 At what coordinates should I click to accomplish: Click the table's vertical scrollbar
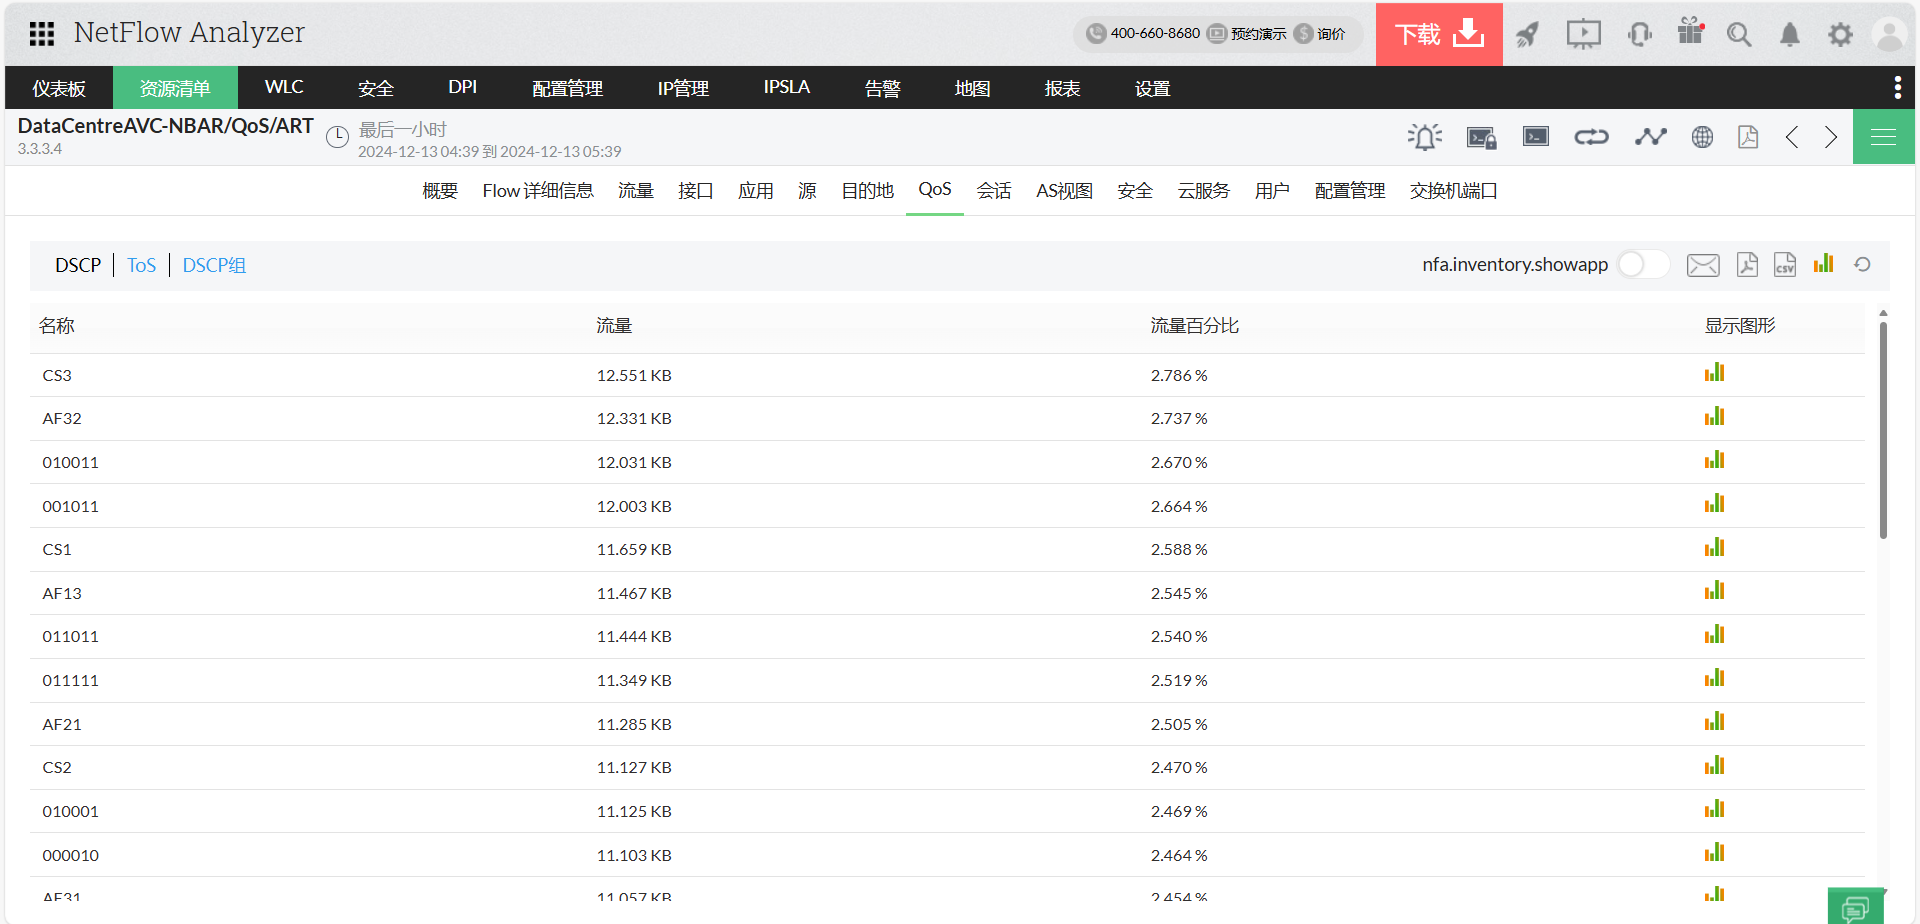pyautogui.click(x=1883, y=430)
